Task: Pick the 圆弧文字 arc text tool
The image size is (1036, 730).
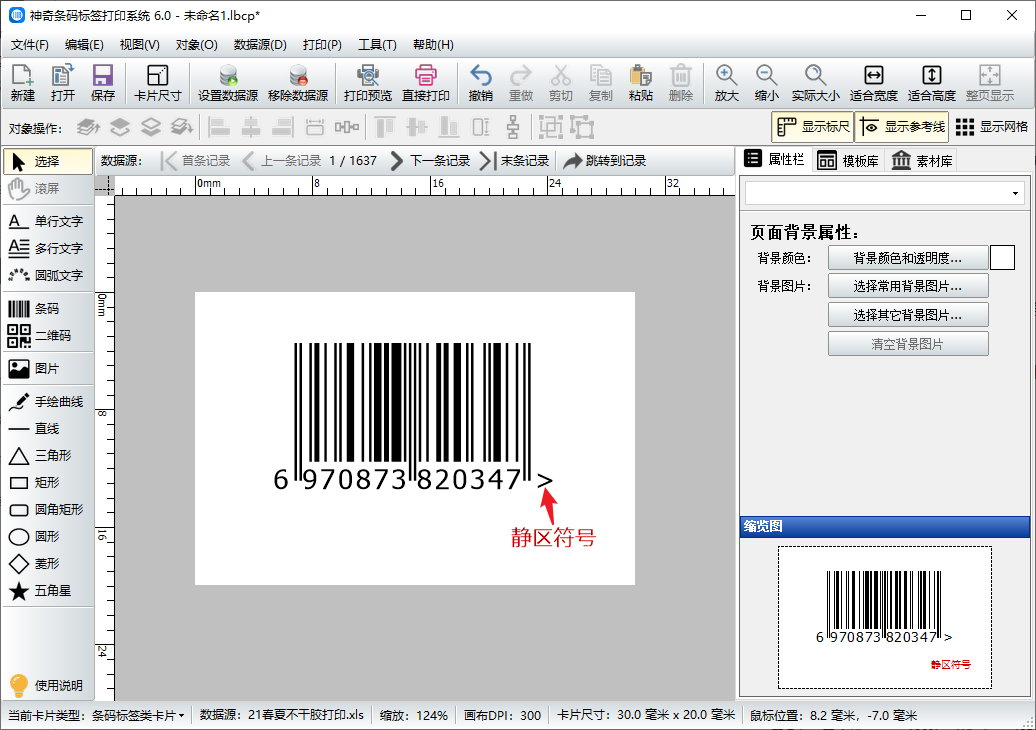Action: [x=46, y=275]
